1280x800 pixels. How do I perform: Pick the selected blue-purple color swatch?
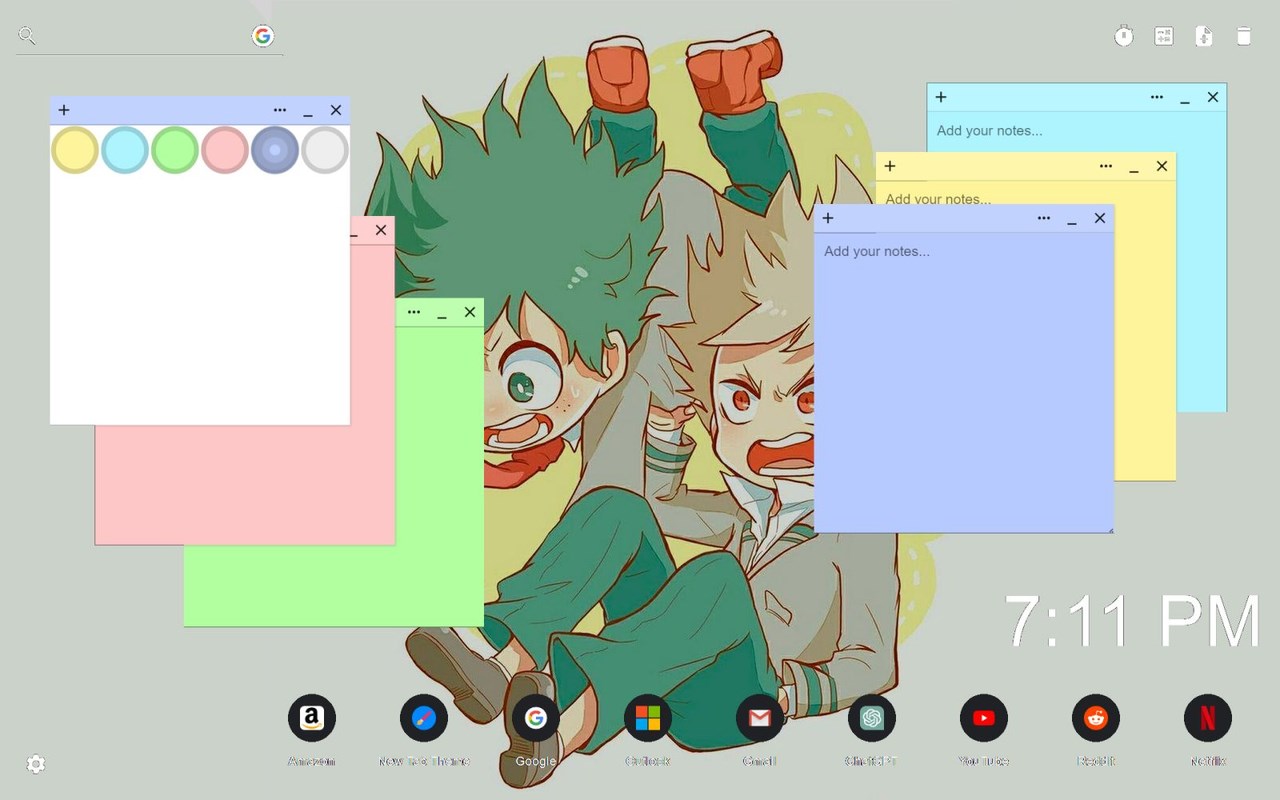[x=275, y=150]
